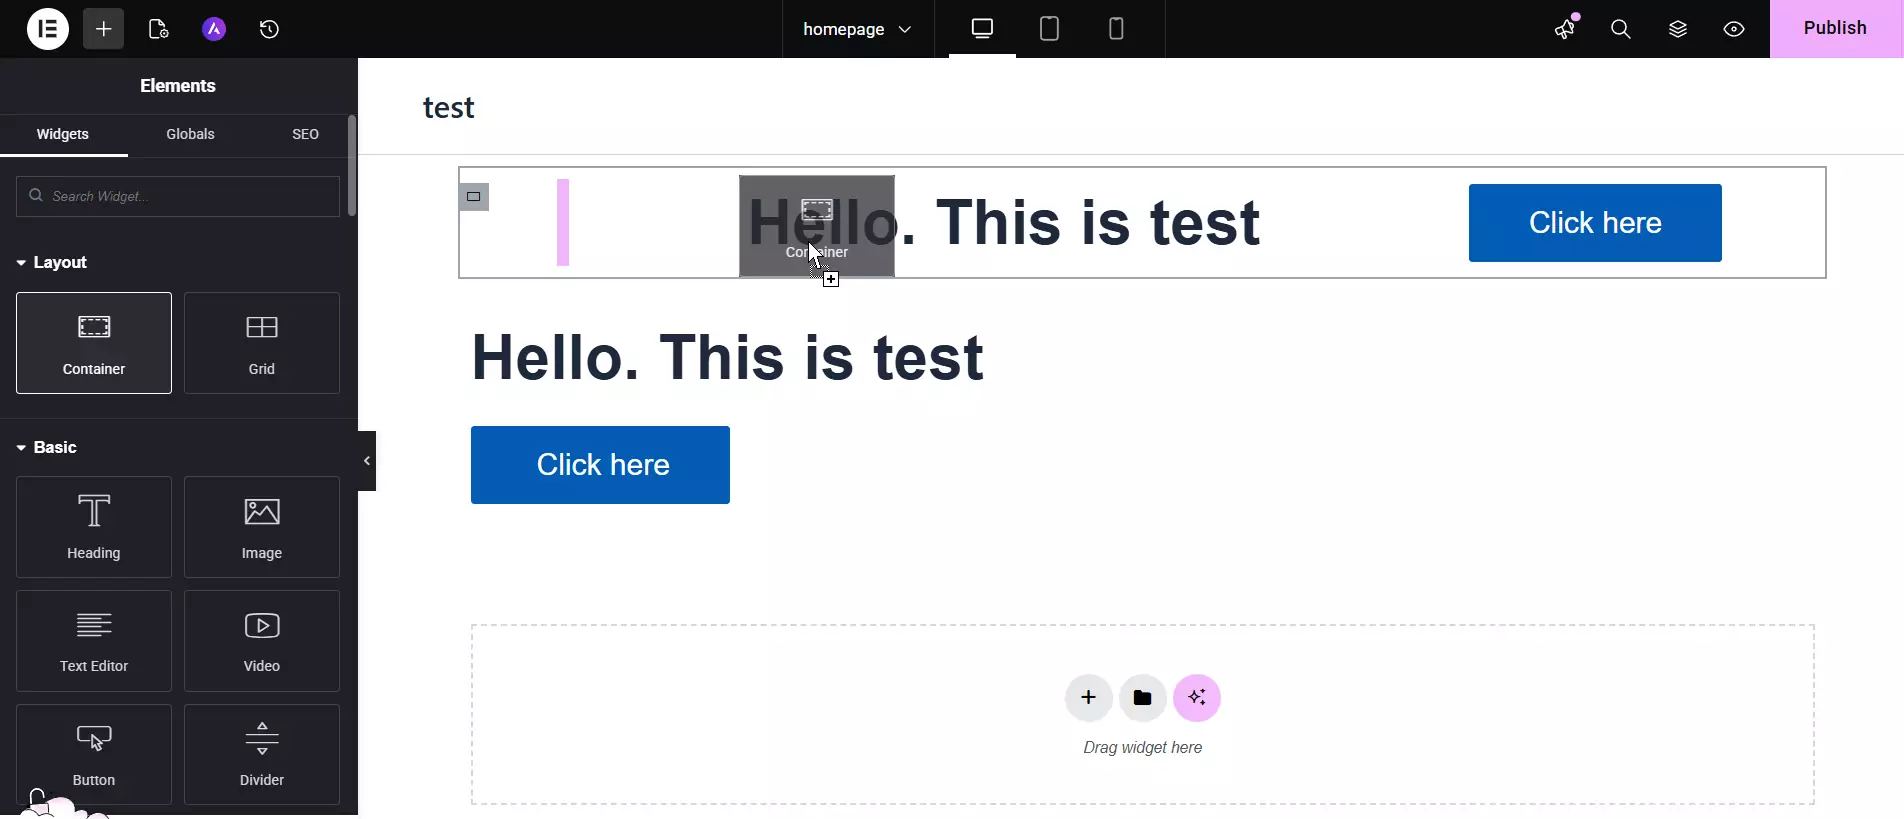Viewport: 1904px width, 819px height.
Task: Open the What's New megaphone icon
Action: pyautogui.click(x=1565, y=29)
